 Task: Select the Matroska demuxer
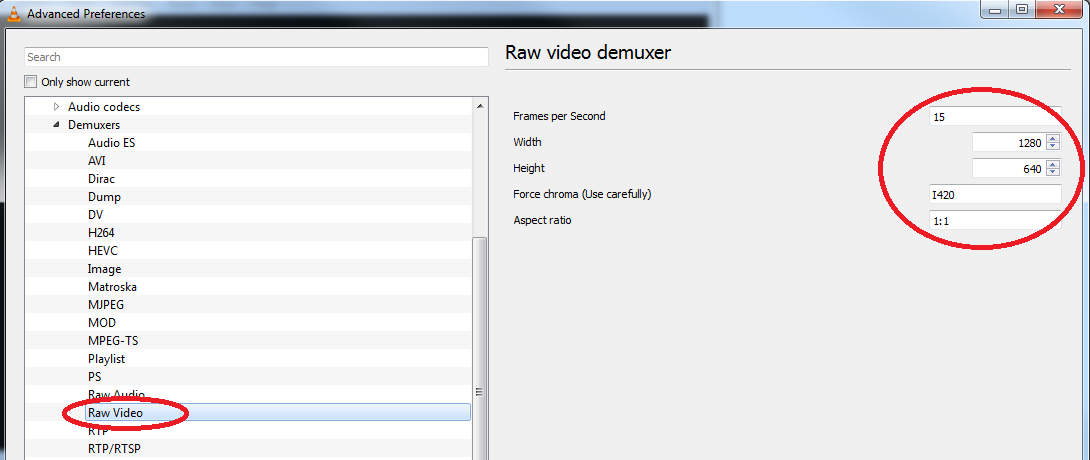[x=113, y=287]
